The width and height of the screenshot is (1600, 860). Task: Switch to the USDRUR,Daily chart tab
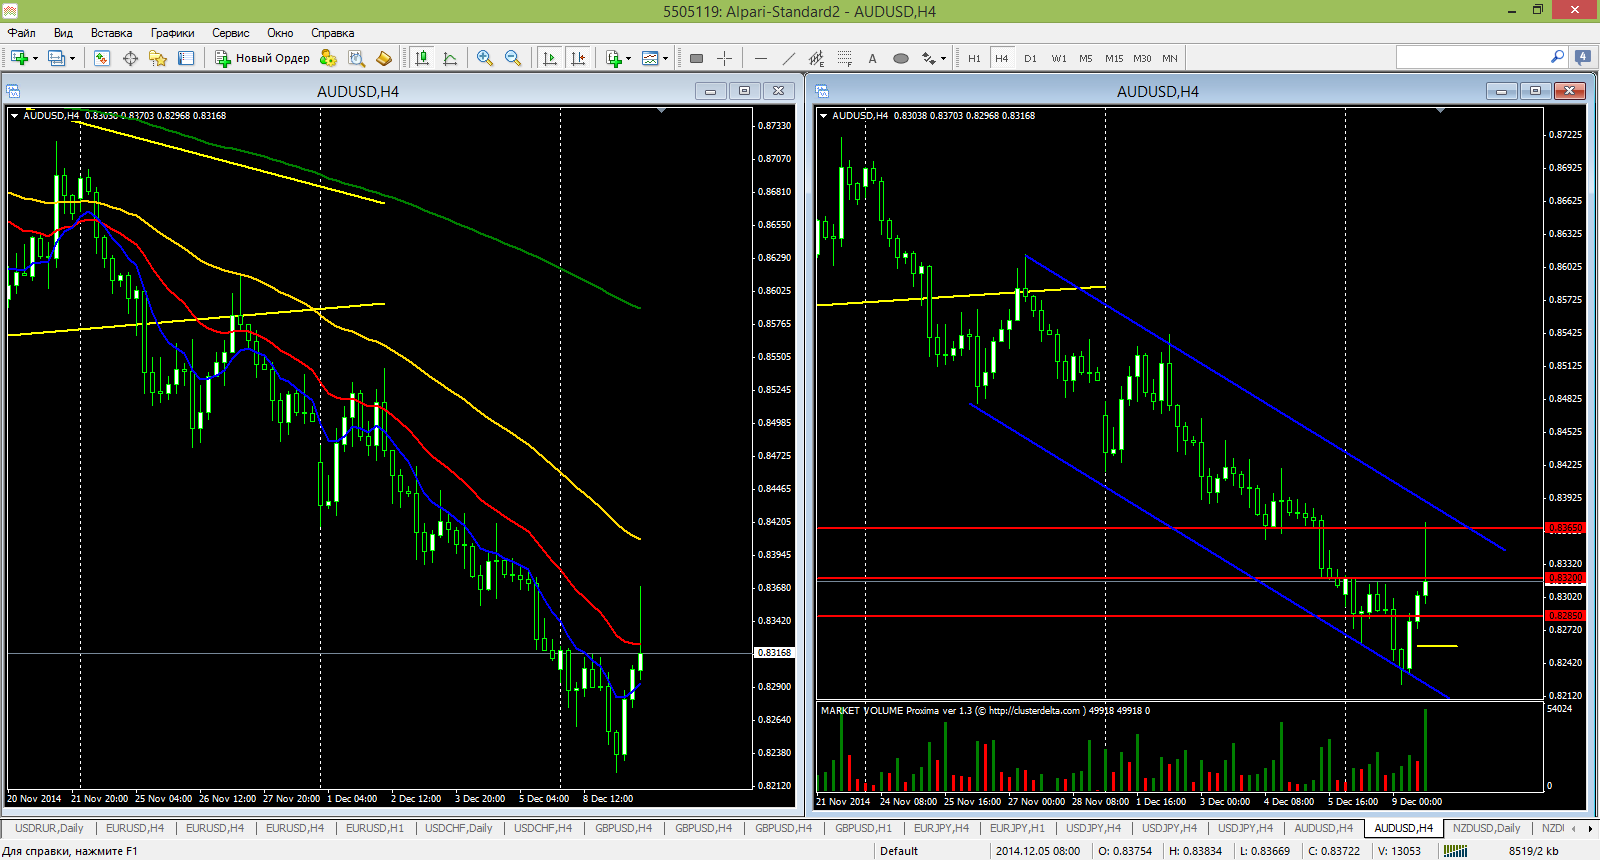tap(49, 828)
